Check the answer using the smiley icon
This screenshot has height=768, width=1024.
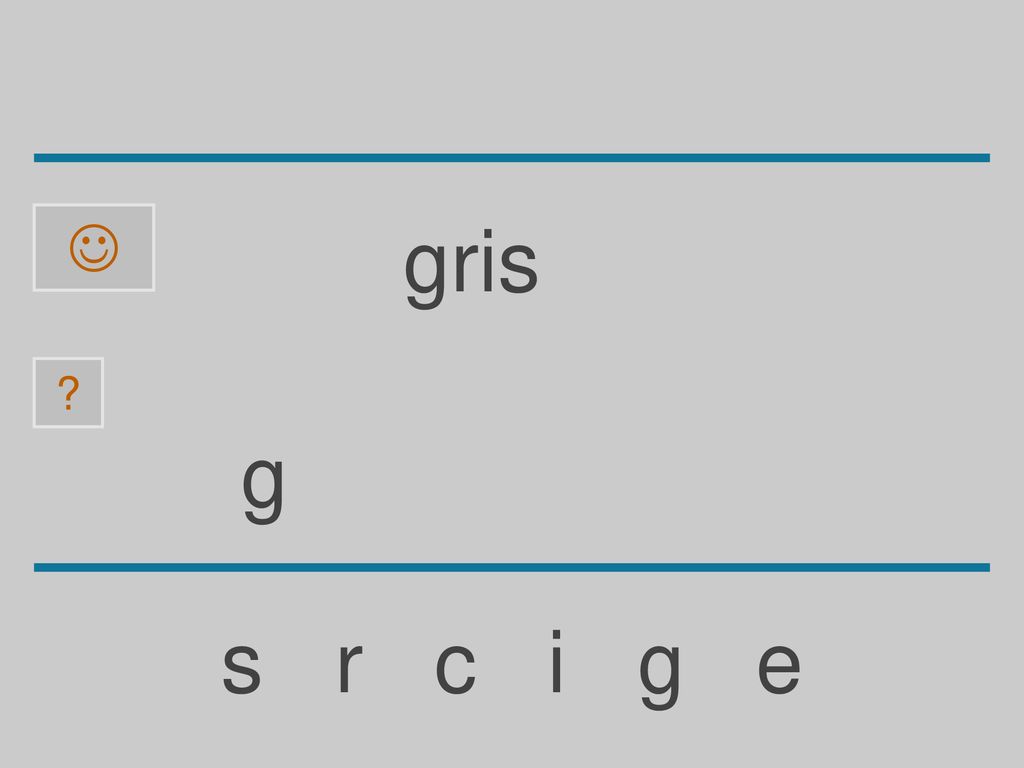[x=94, y=248]
